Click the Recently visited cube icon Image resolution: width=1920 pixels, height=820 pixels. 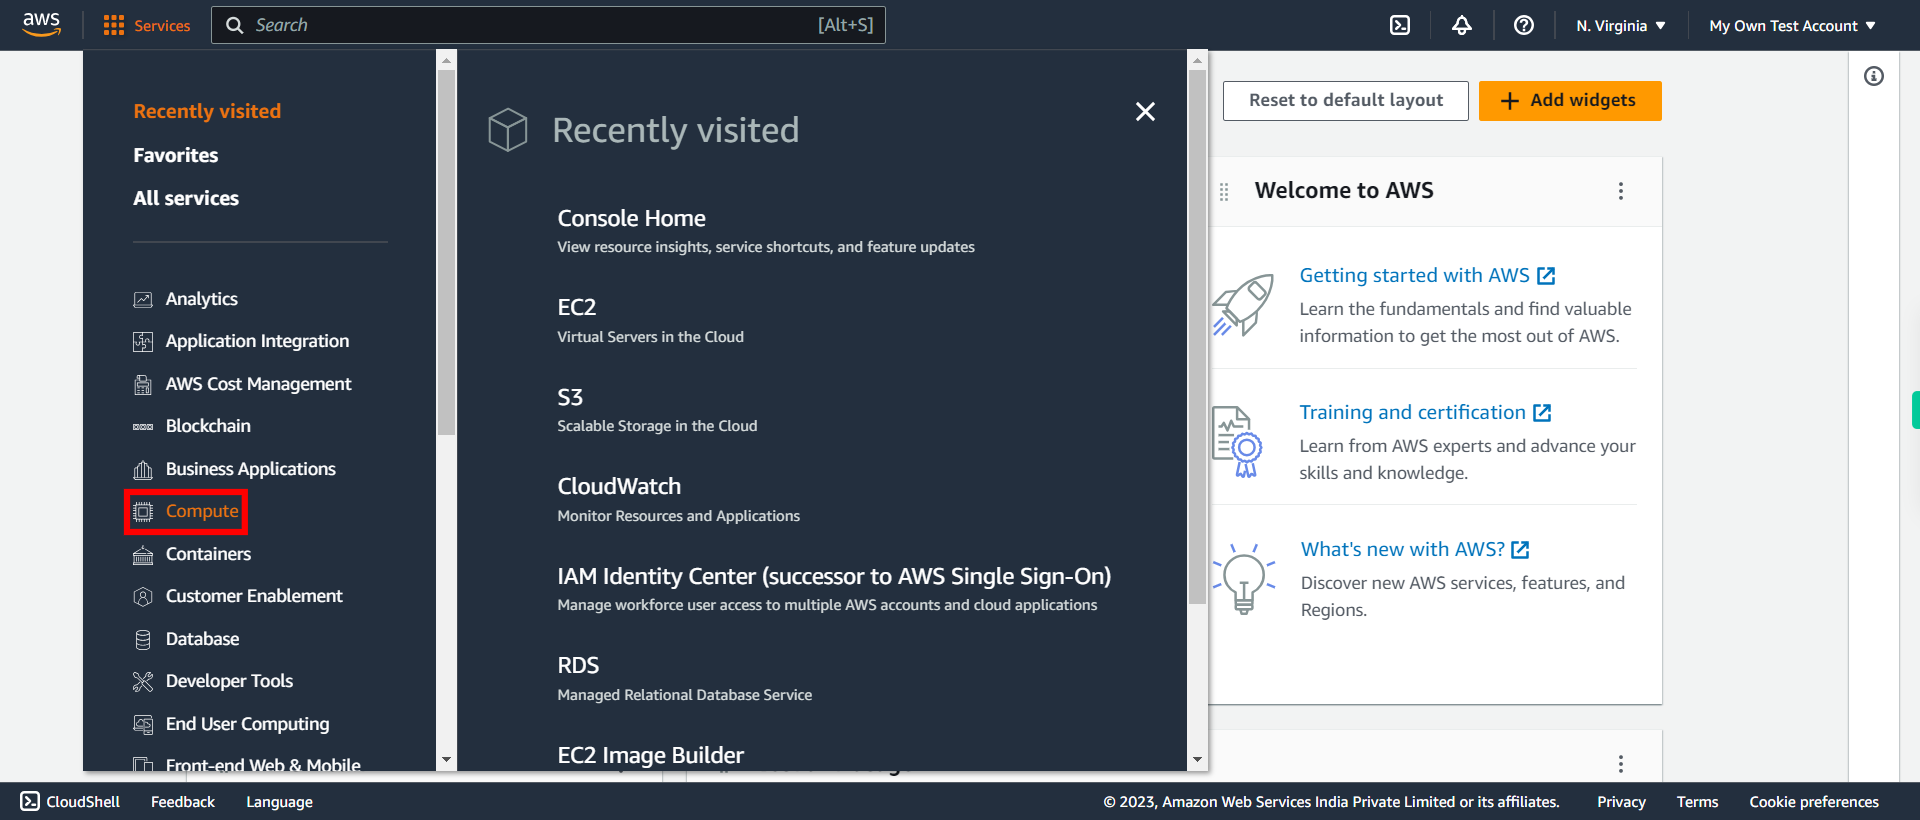click(x=508, y=130)
